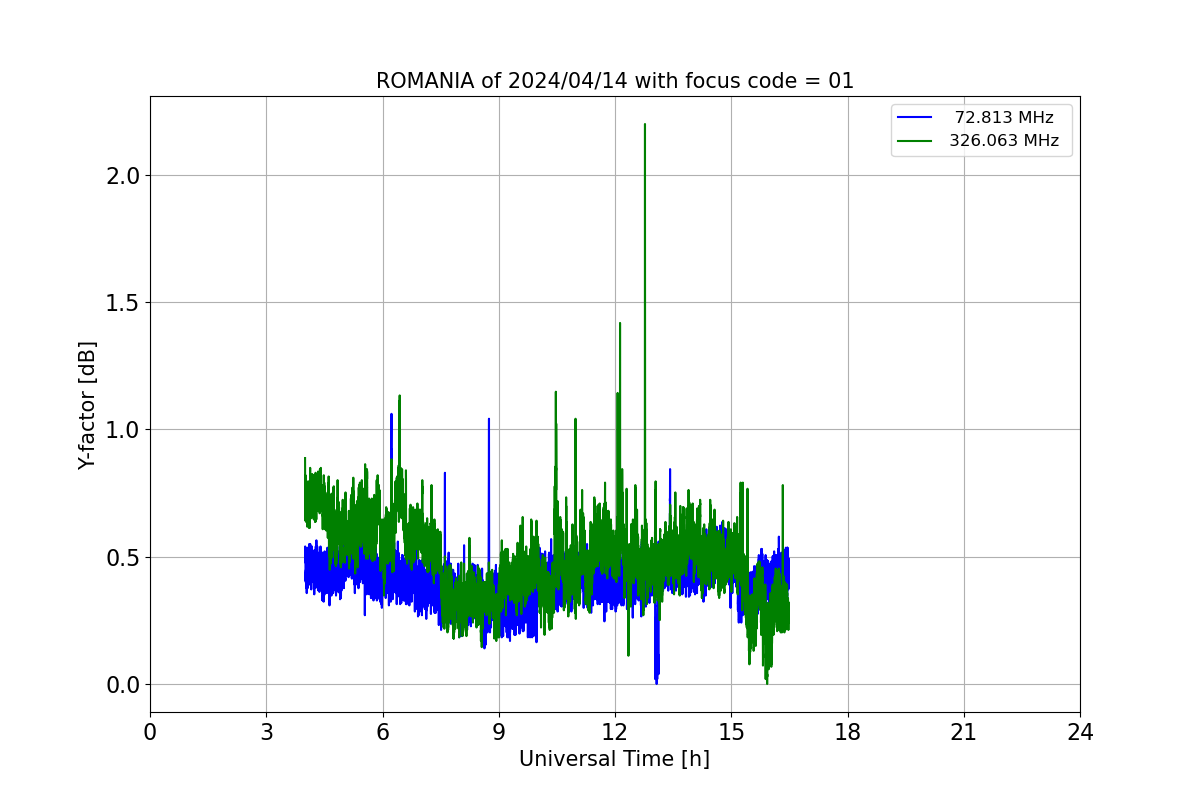Click the plot title 'ROMANIA of 2024/04/14 with focus code = 01'

[x=615, y=81]
